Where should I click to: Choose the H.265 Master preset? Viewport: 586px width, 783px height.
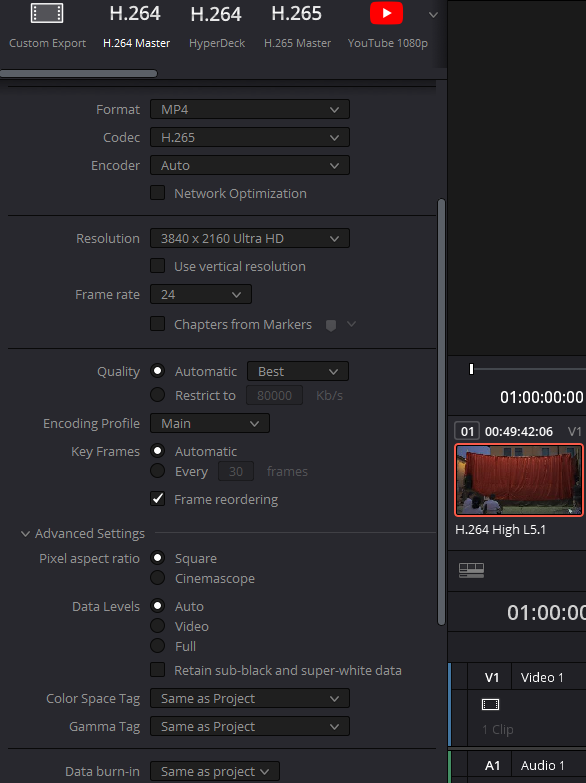click(x=297, y=25)
